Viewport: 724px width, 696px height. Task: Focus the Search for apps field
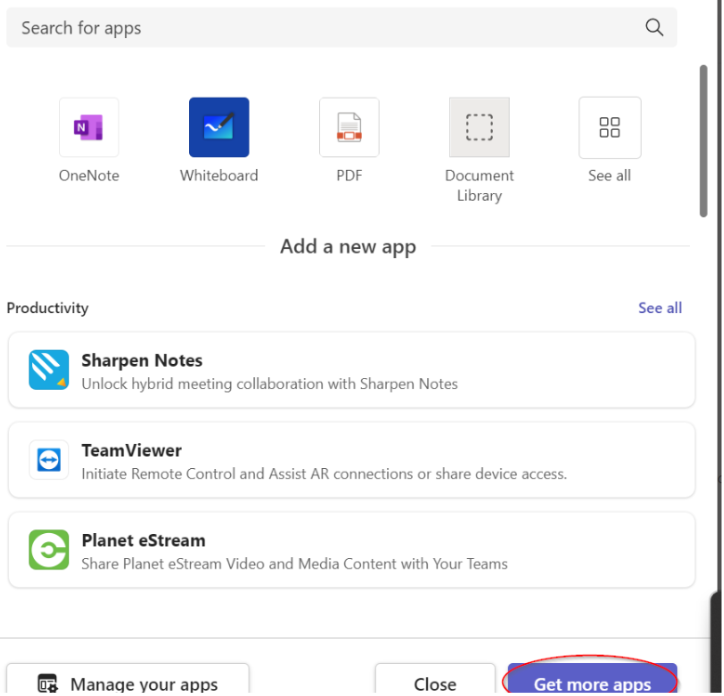[342, 28]
